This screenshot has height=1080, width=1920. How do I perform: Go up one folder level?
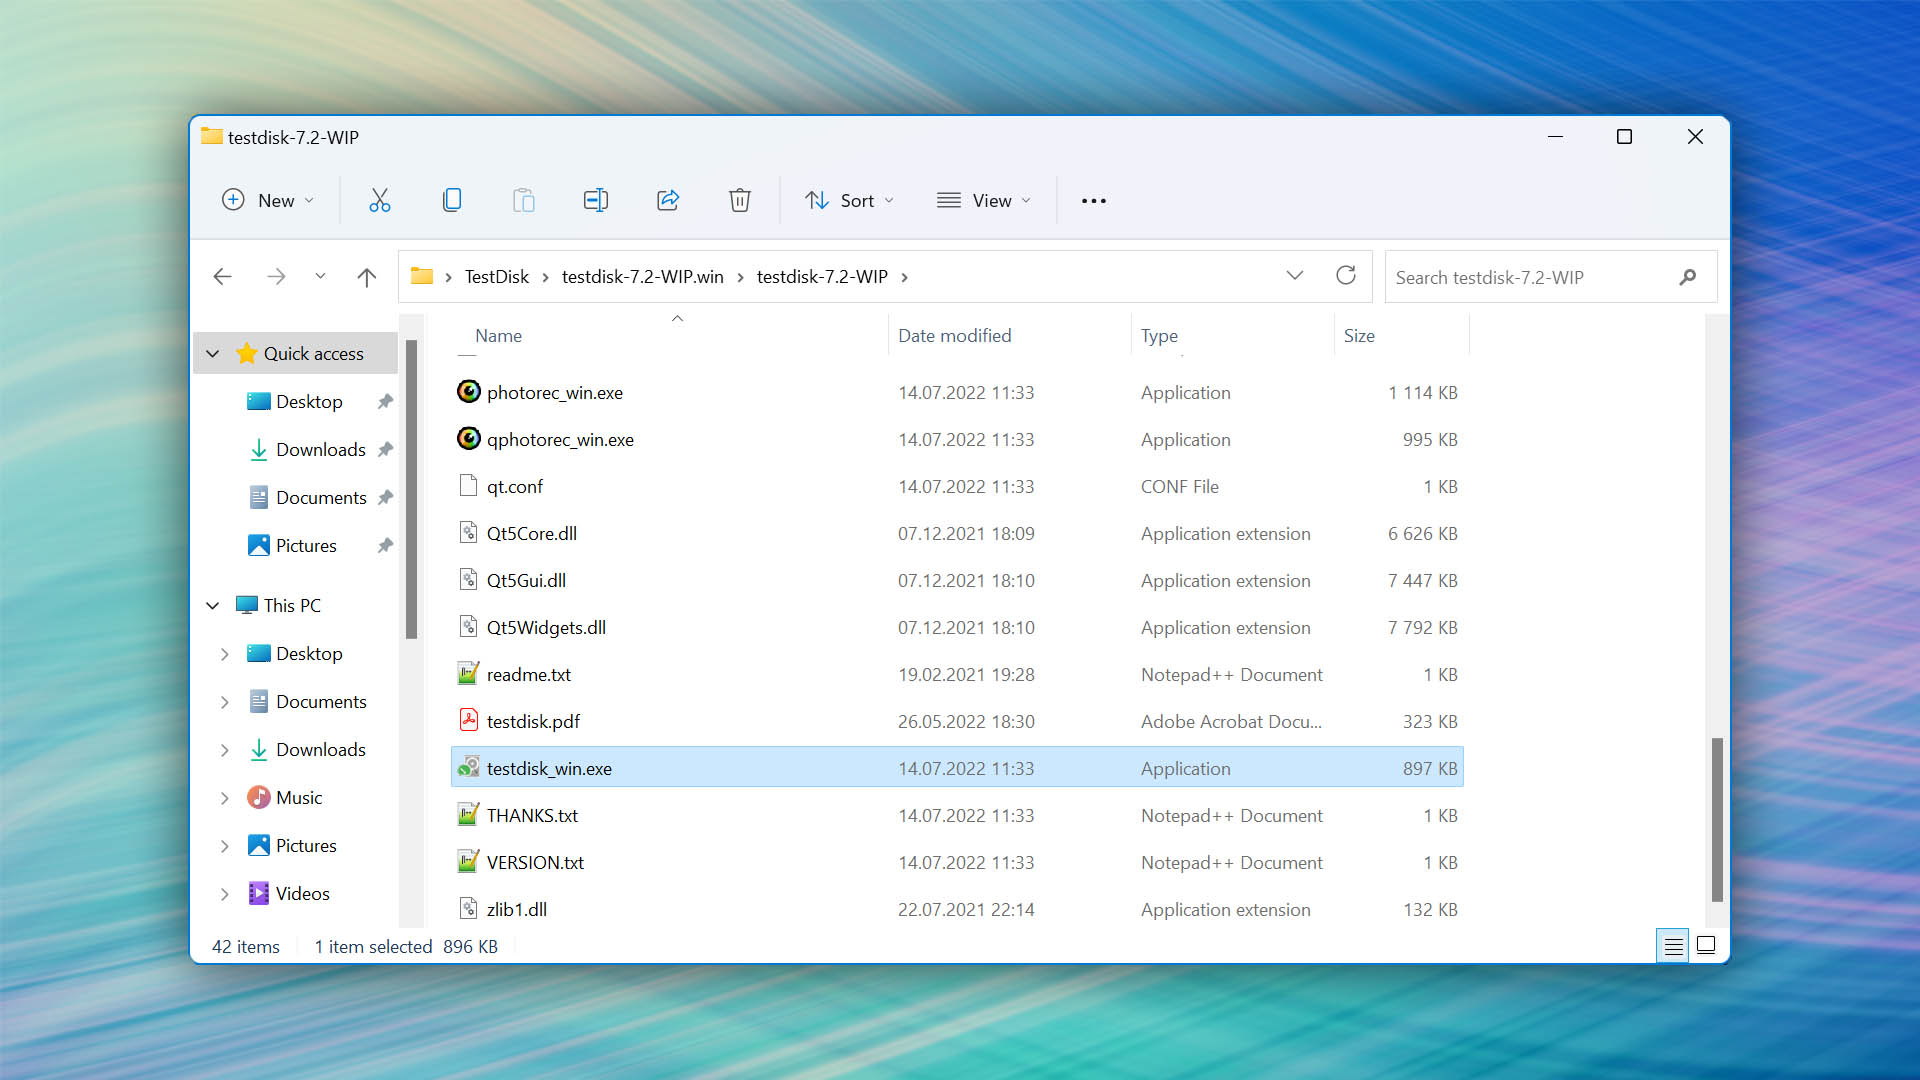pyautogui.click(x=366, y=276)
